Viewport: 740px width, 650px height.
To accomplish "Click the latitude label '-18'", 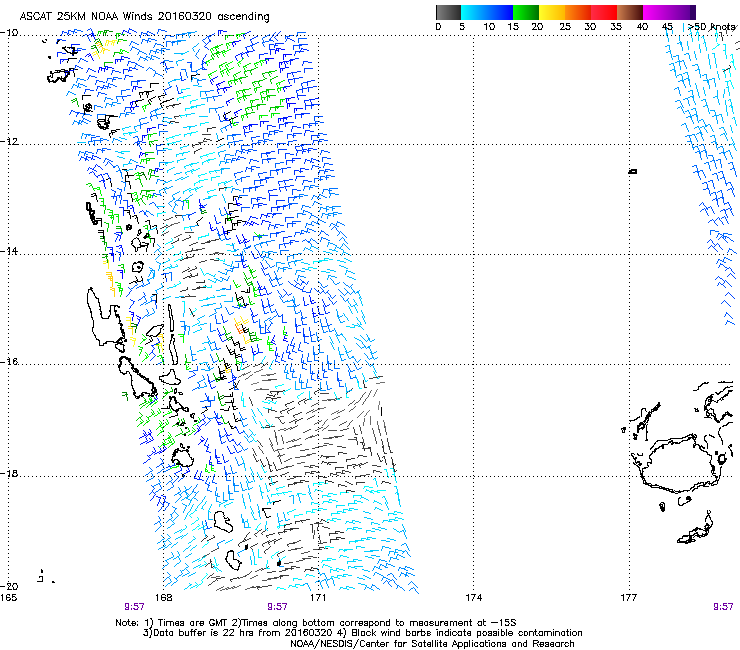I will 9,473.
